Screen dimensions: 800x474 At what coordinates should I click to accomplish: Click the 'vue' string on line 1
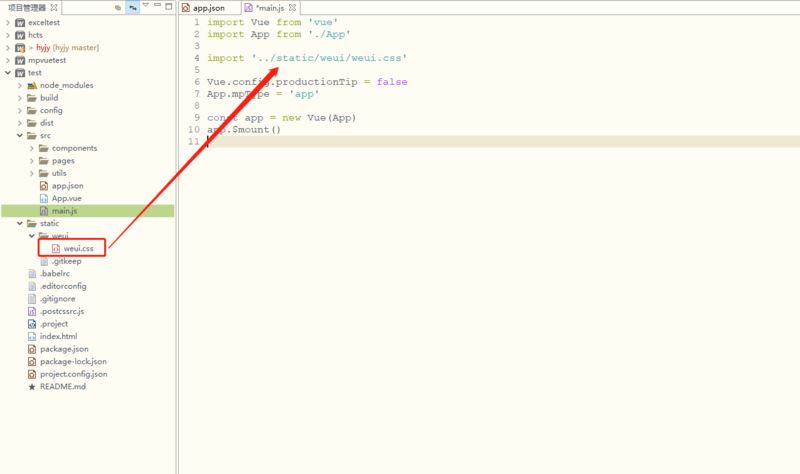click(x=323, y=22)
